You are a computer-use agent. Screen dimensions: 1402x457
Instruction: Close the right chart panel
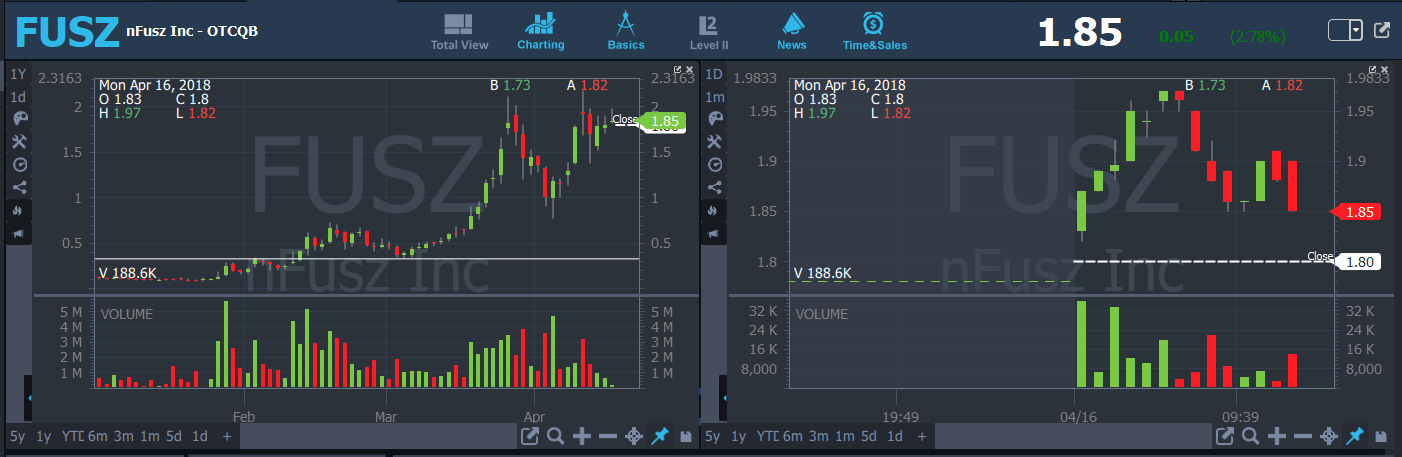pos(1384,70)
